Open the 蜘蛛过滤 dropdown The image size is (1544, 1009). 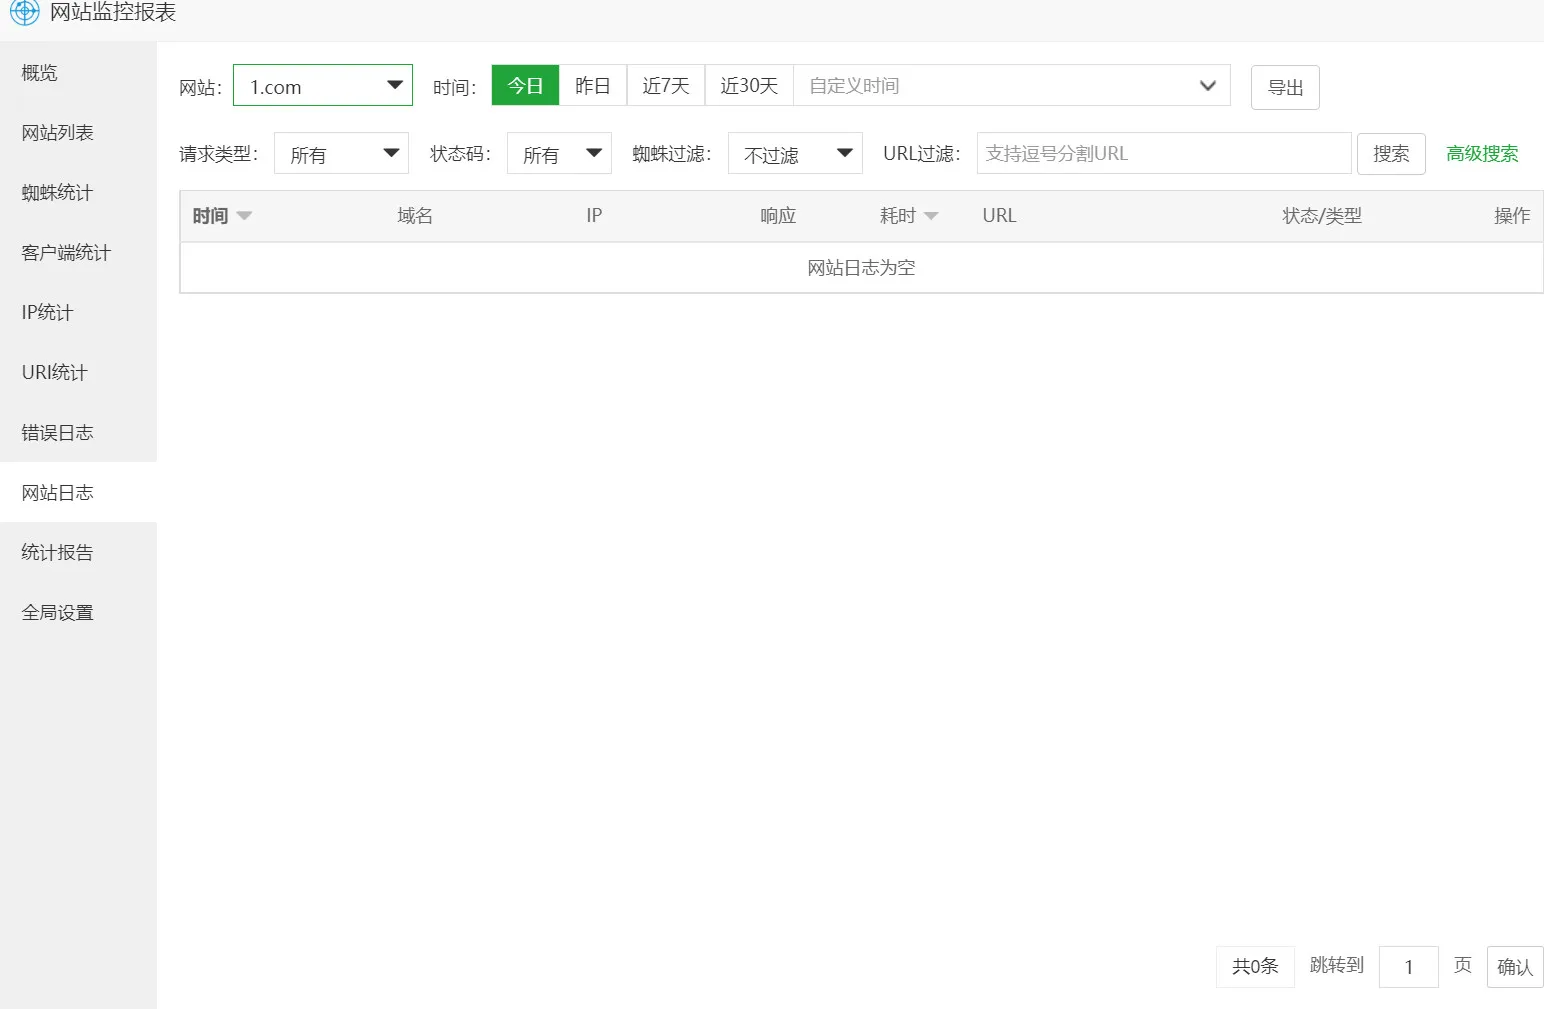tap(795, 154)
